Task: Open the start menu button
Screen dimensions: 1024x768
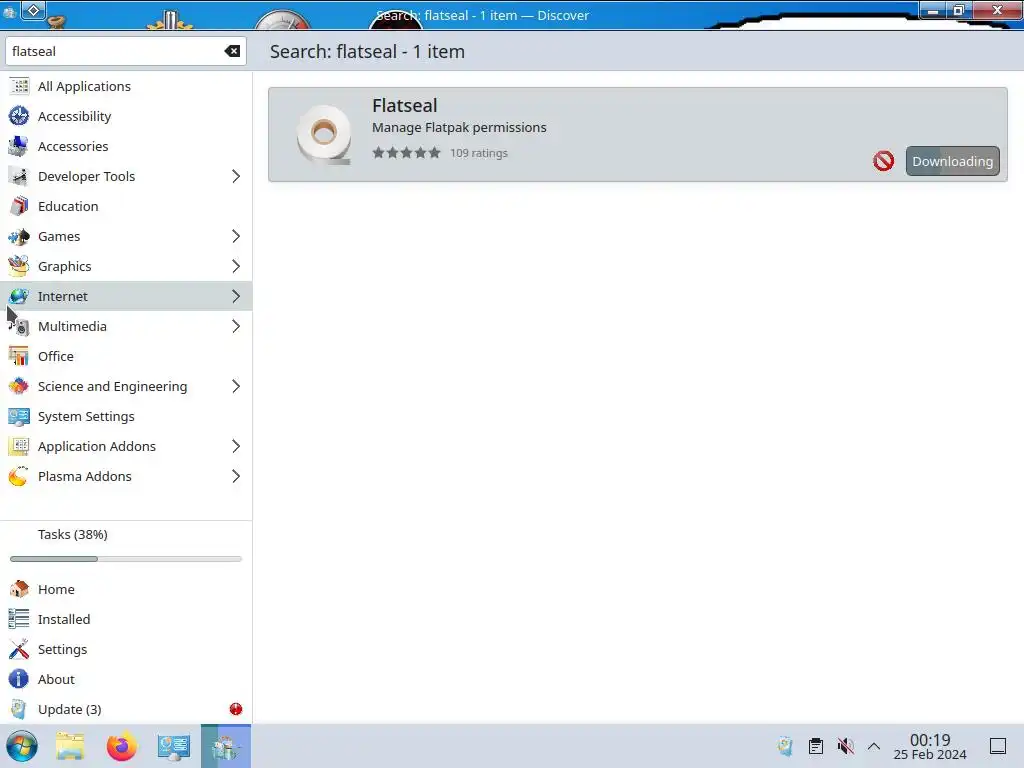Action: point(22,746)
